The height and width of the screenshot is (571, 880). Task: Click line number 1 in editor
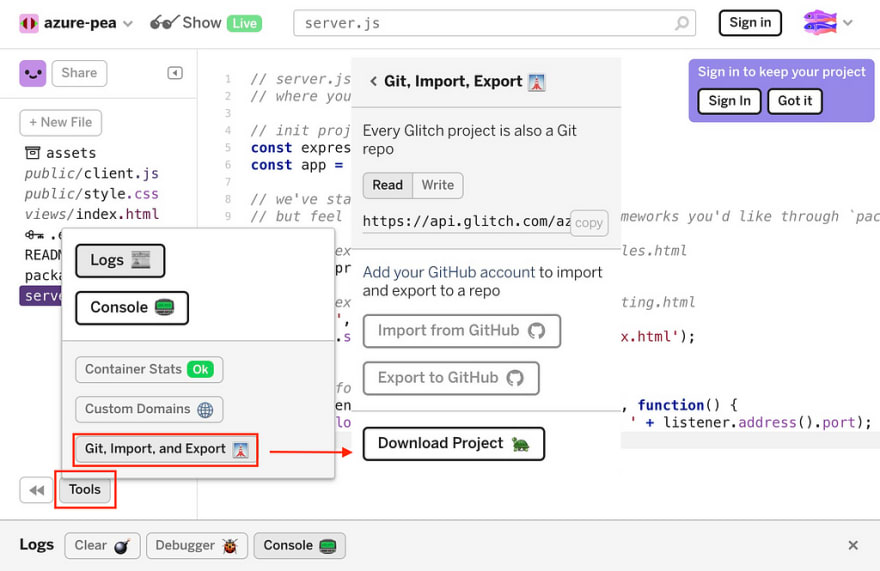(228, 79)
